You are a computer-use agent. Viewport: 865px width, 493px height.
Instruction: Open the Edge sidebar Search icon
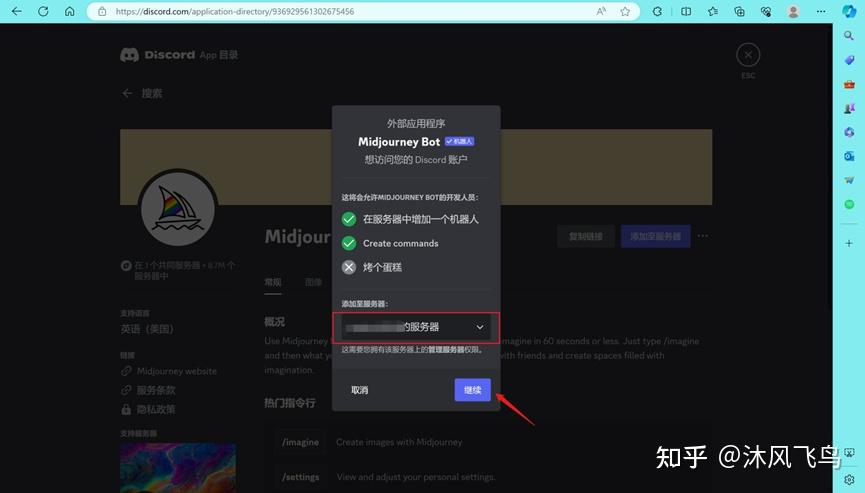pos(849,36)
